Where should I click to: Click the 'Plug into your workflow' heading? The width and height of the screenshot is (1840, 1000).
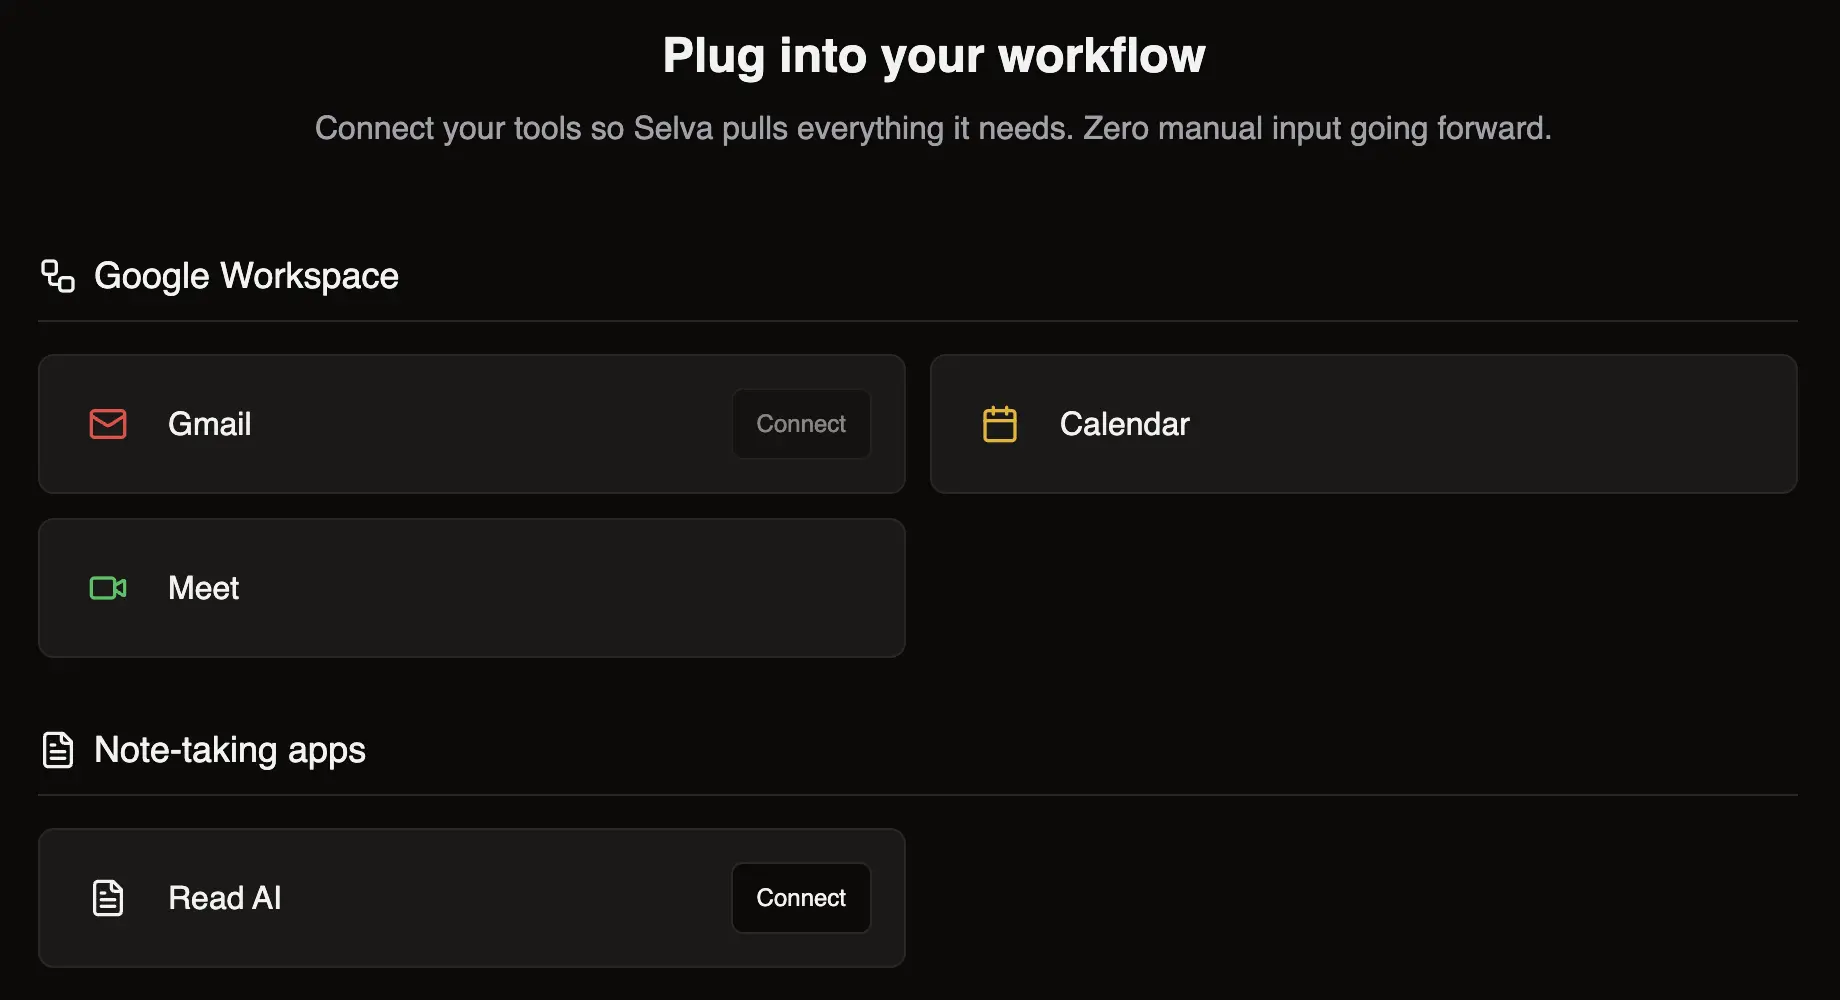tap(932, 55)
